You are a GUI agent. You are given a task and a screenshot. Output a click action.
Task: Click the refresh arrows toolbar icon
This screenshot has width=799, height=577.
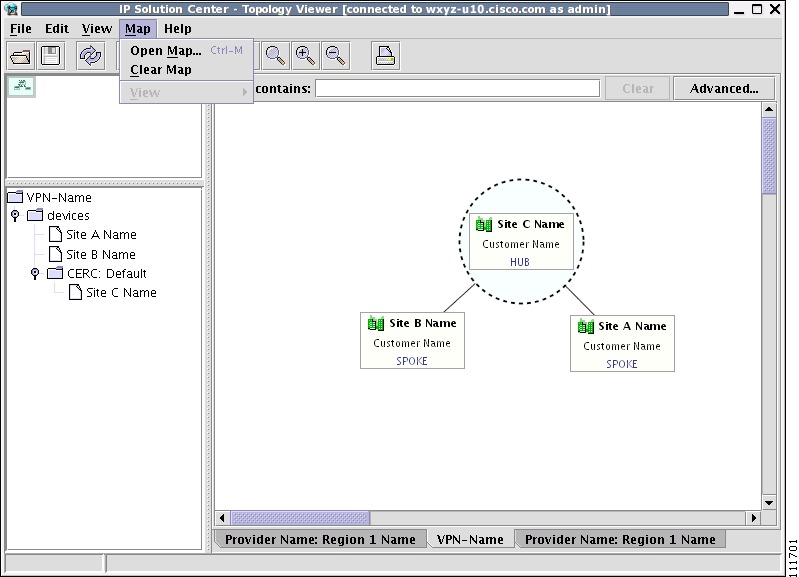point(91,56)
